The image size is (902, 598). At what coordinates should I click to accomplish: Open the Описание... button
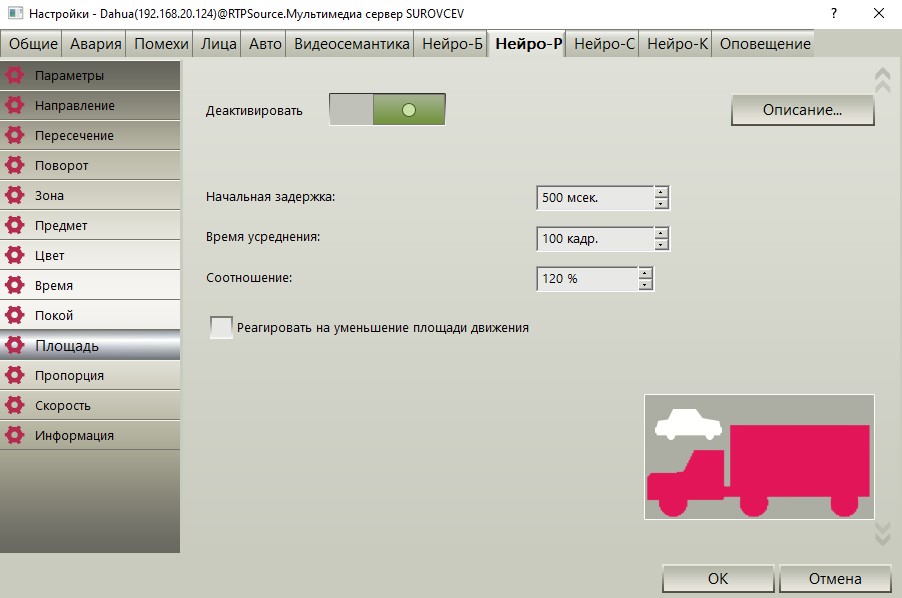click(802, 110)
